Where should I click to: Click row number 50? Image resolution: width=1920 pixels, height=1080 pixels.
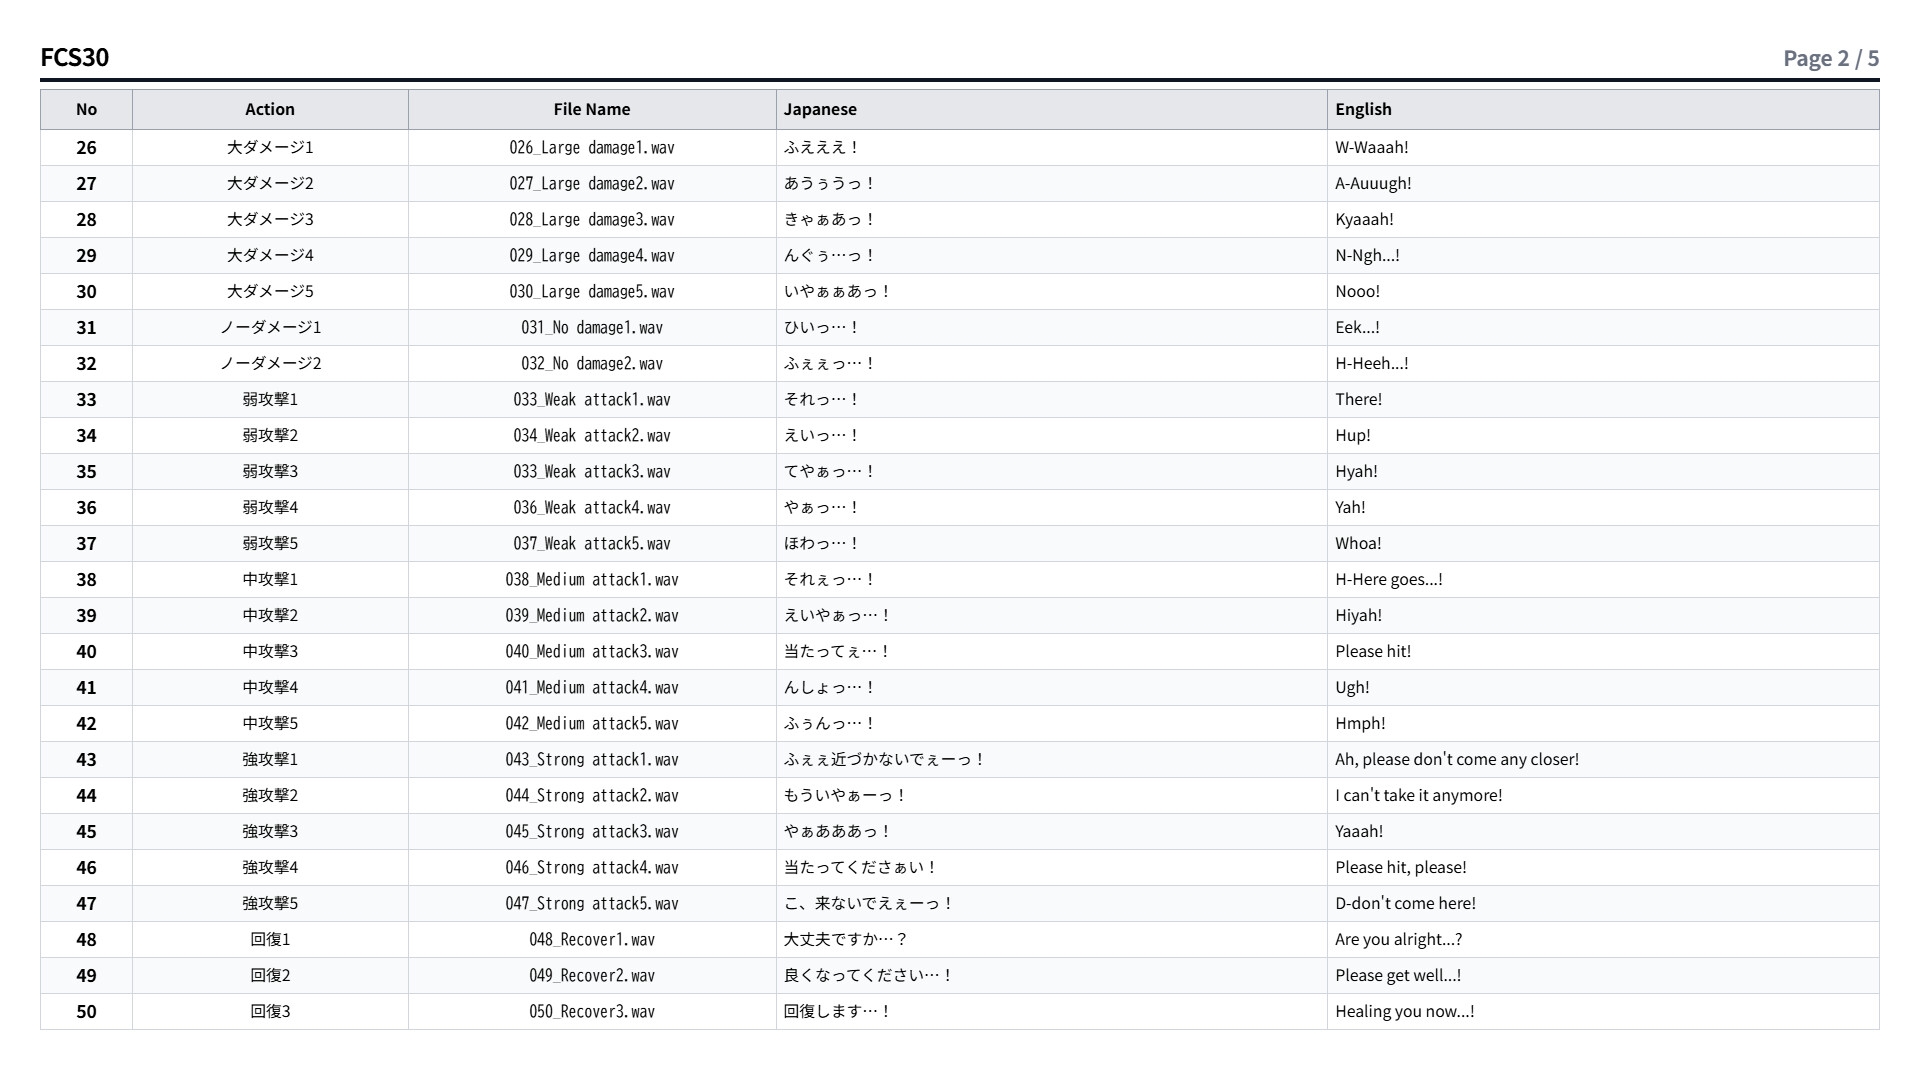pyautogui.click(x=86, y=1011)
